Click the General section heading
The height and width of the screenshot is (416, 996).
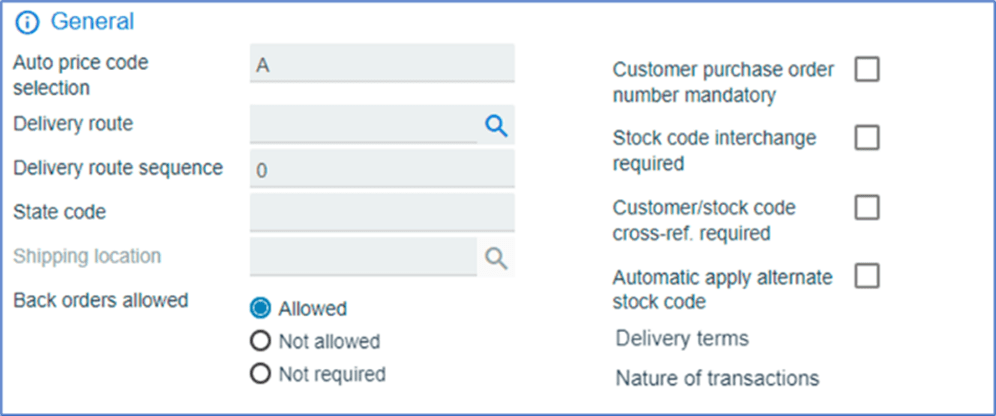(92, 21)
